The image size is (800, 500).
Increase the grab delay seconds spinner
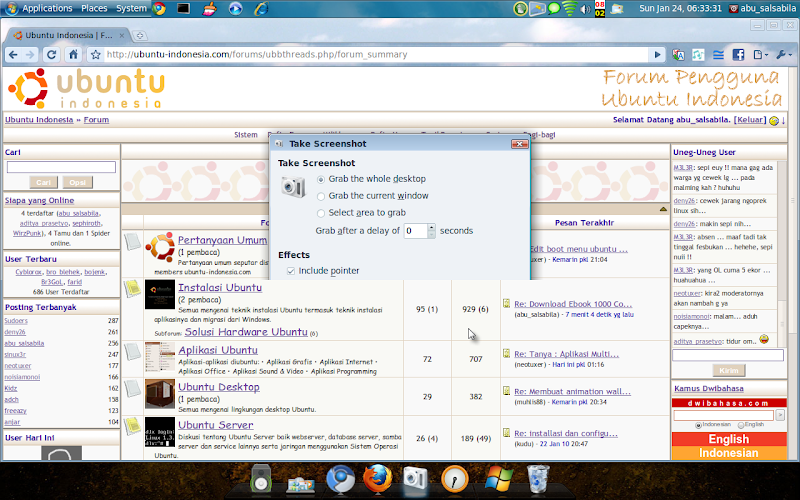point(432,227)
